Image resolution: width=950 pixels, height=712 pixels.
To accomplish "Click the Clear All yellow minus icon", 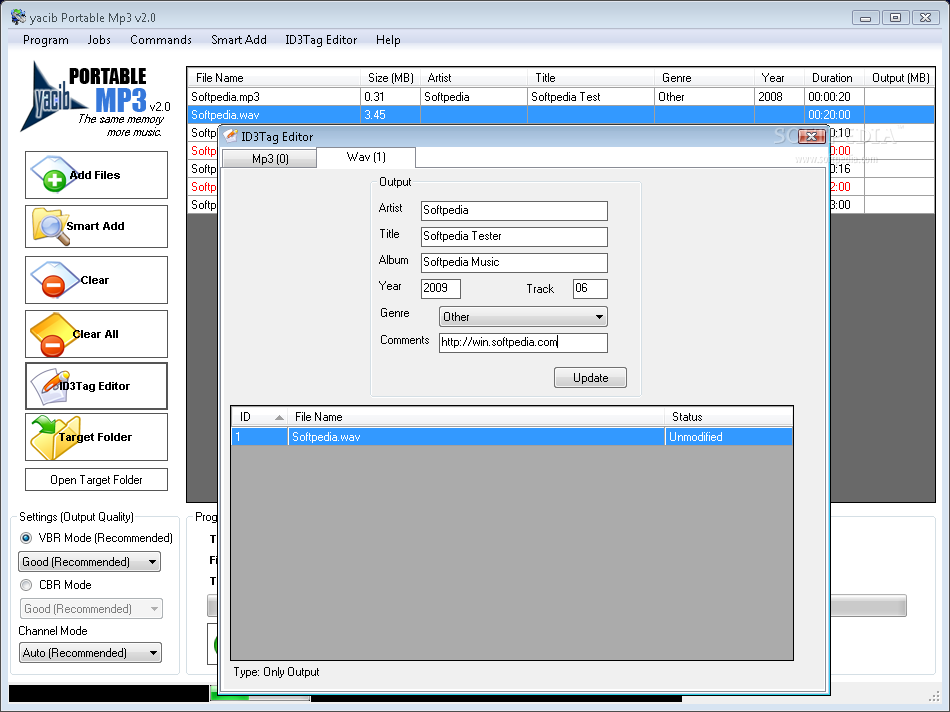I will 53,334.
